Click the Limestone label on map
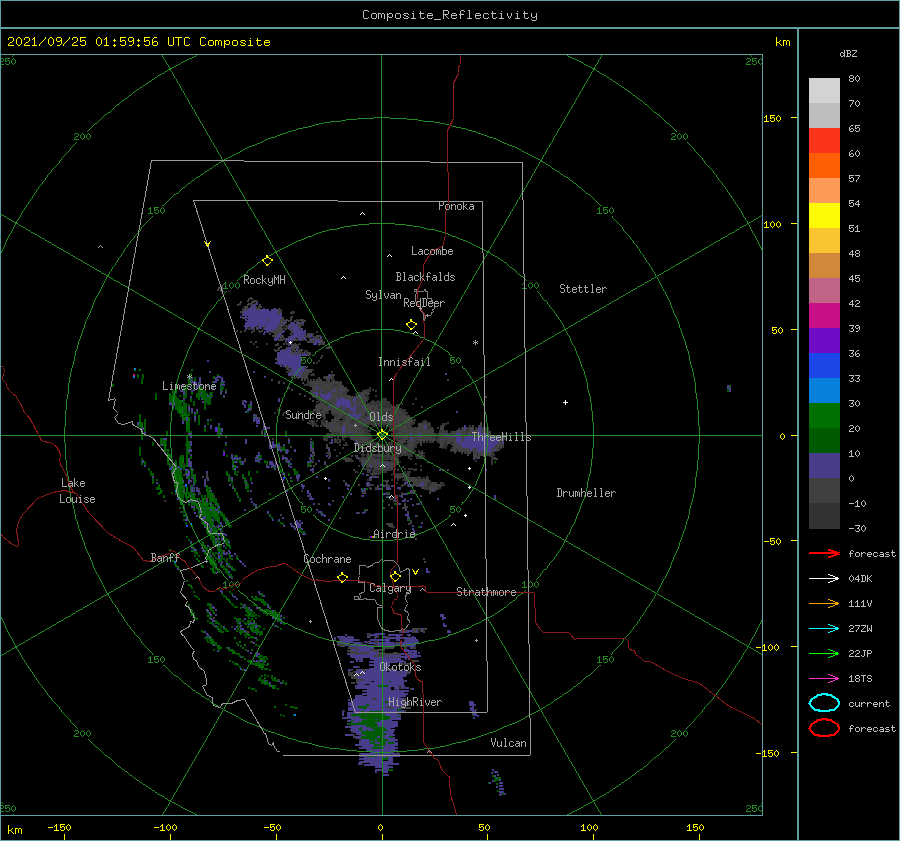The height and width of the screenshot is (841, 900). [x=189, y=386]
